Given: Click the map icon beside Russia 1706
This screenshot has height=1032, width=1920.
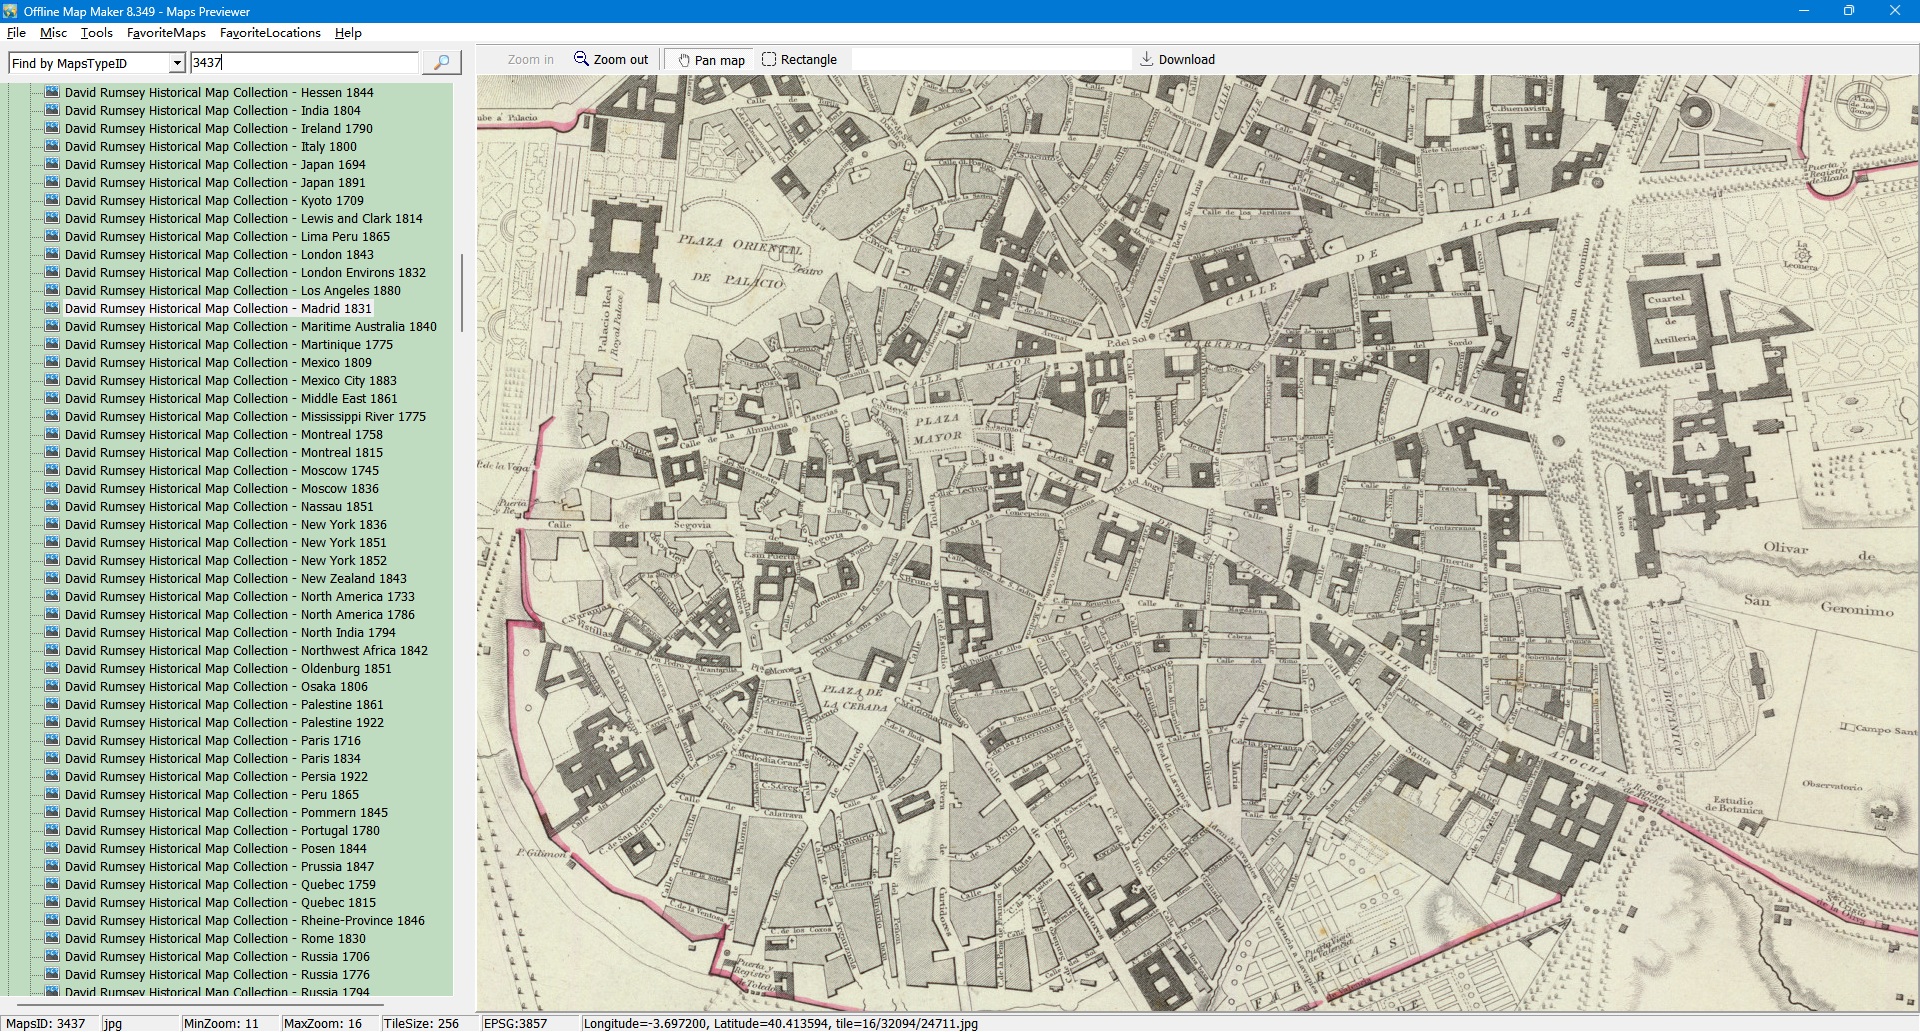Looking at the screenshot, I should point(52,956).
